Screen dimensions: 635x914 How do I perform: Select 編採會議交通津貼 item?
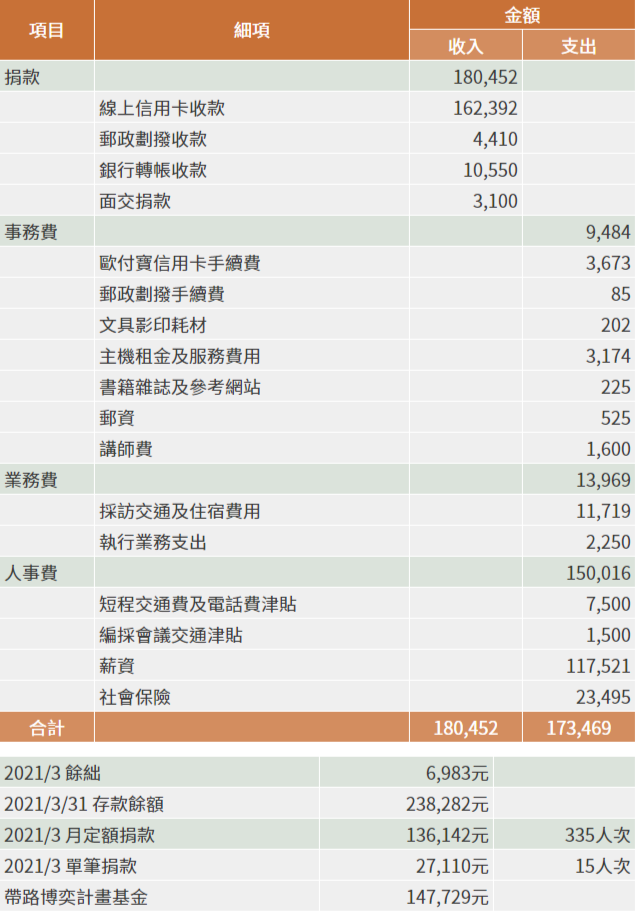click(171, 635)
